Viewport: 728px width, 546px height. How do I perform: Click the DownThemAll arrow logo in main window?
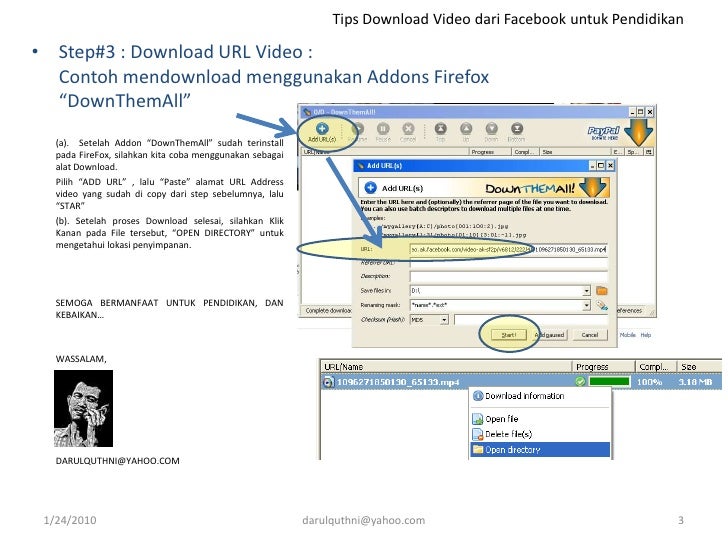[x=638, y=133]
